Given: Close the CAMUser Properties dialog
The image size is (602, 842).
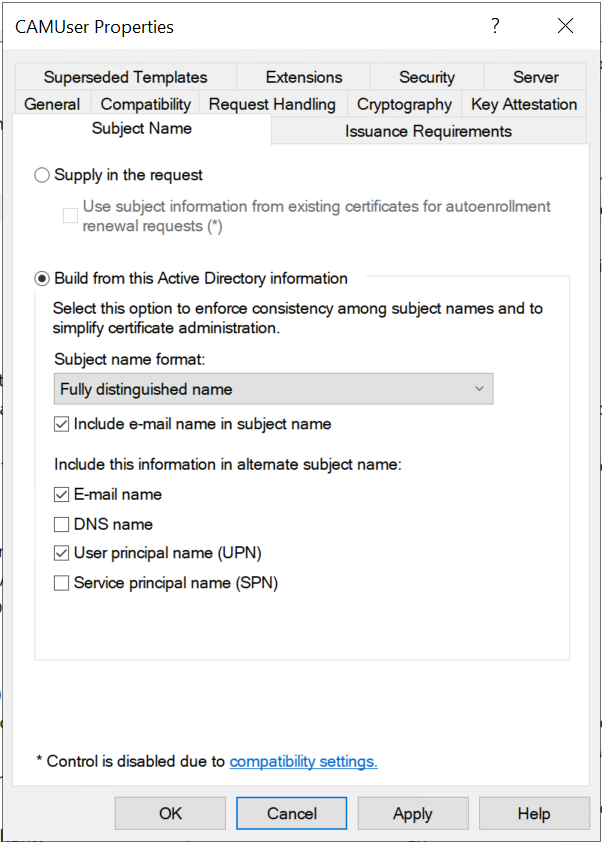Looking at the screenshot, I should (x=565, y=27).
